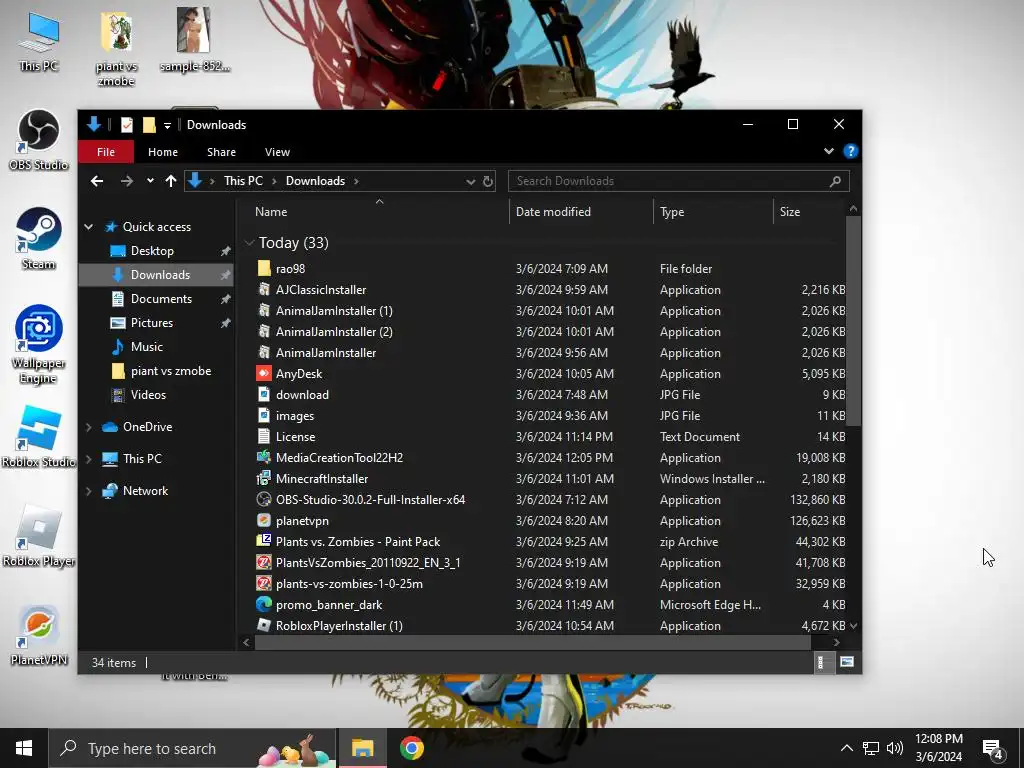The width and height of the screenshot is (1024, 768).
Task: Open the Home ribbon tab
Action: (x=163, y=152)
